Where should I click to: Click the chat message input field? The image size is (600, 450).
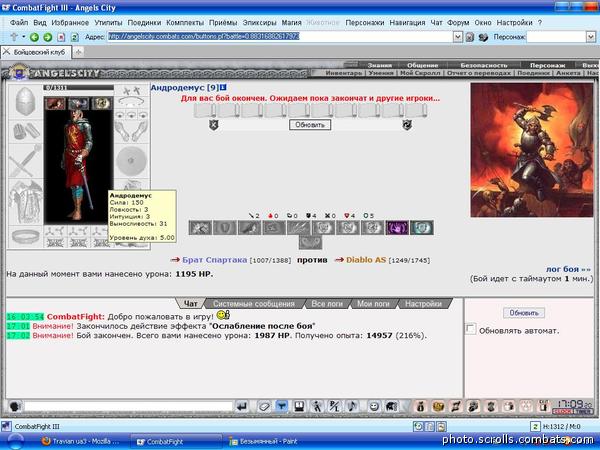[129, 406]
